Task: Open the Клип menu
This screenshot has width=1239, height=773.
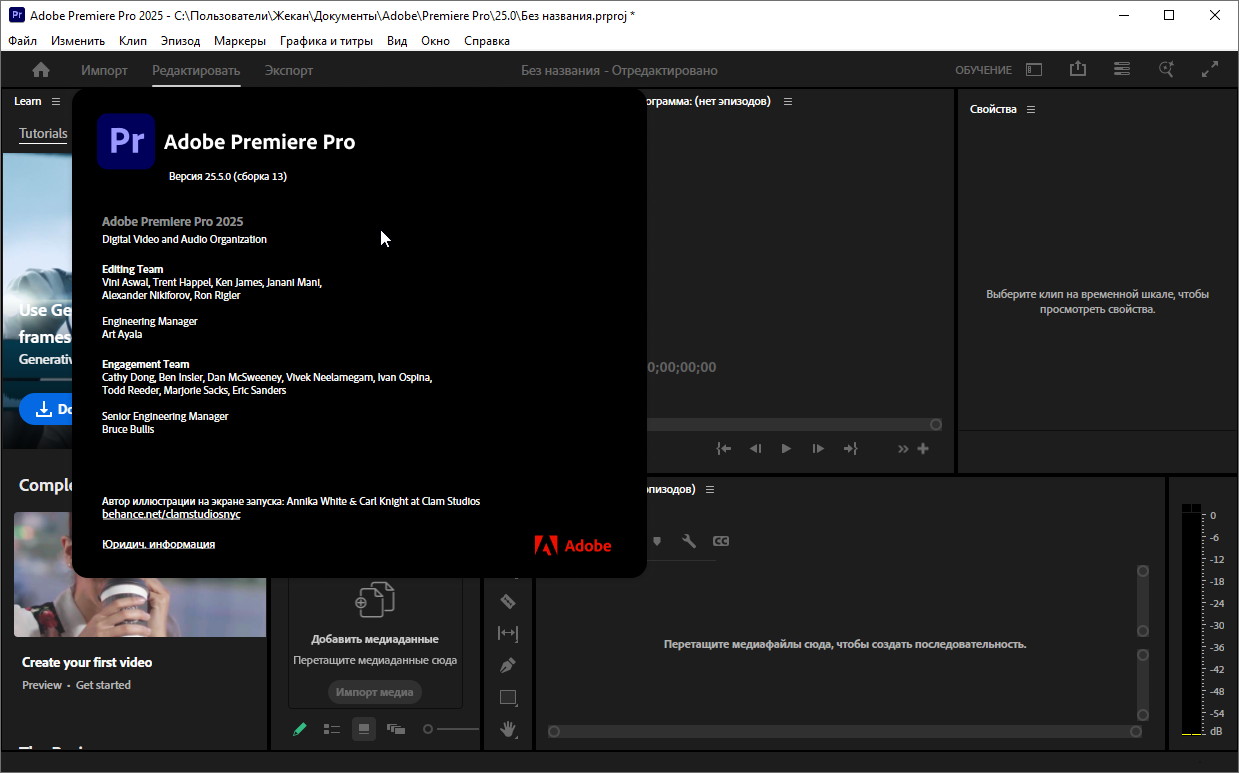Action: pos(132,41)
